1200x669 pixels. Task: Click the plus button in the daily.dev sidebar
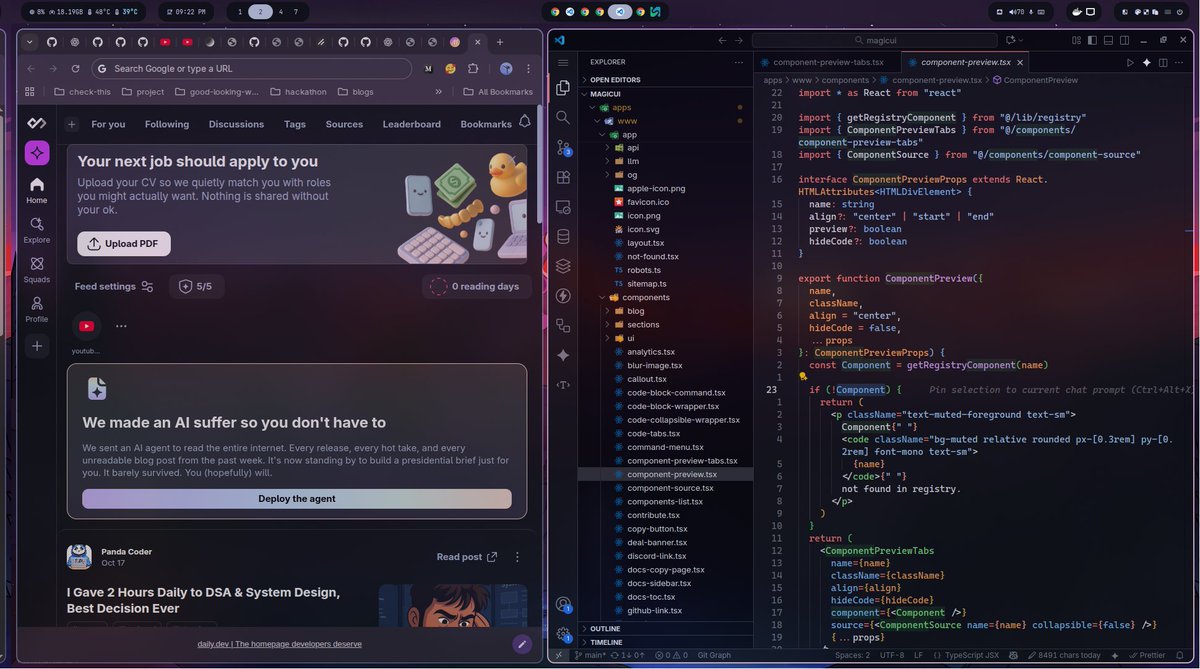(x=37, y=346)
